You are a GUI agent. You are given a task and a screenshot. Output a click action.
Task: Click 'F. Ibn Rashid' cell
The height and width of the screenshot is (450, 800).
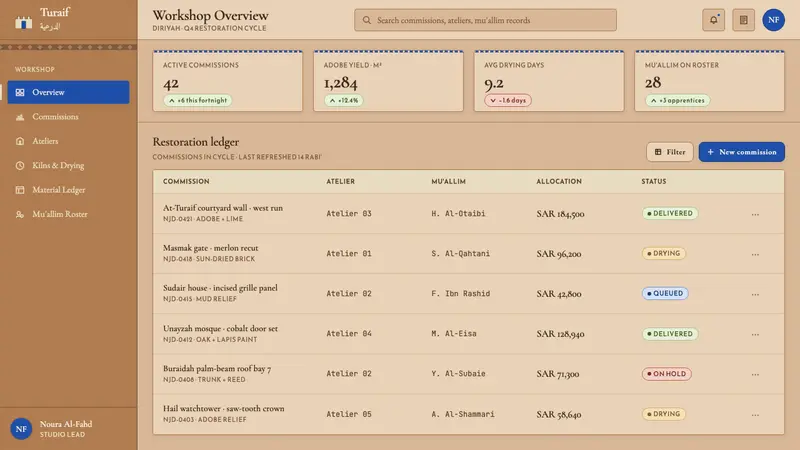(x=461, y=293)
